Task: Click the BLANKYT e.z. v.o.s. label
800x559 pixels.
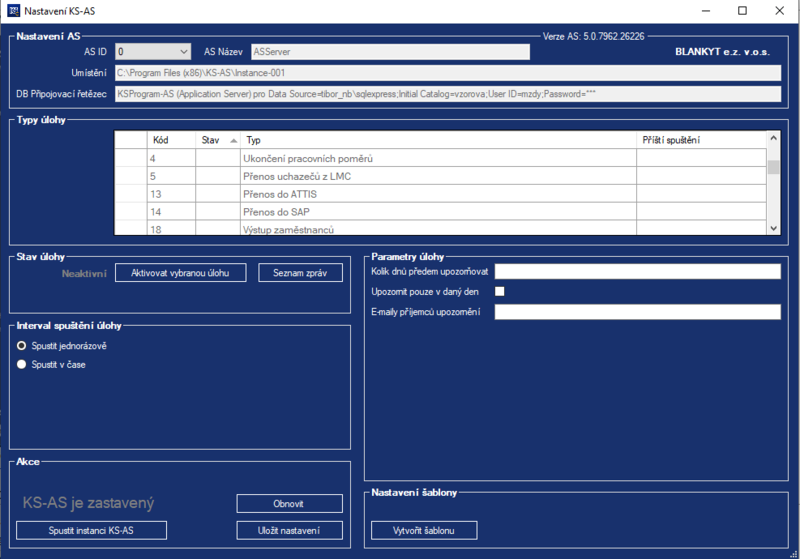Action: point(722,52)
